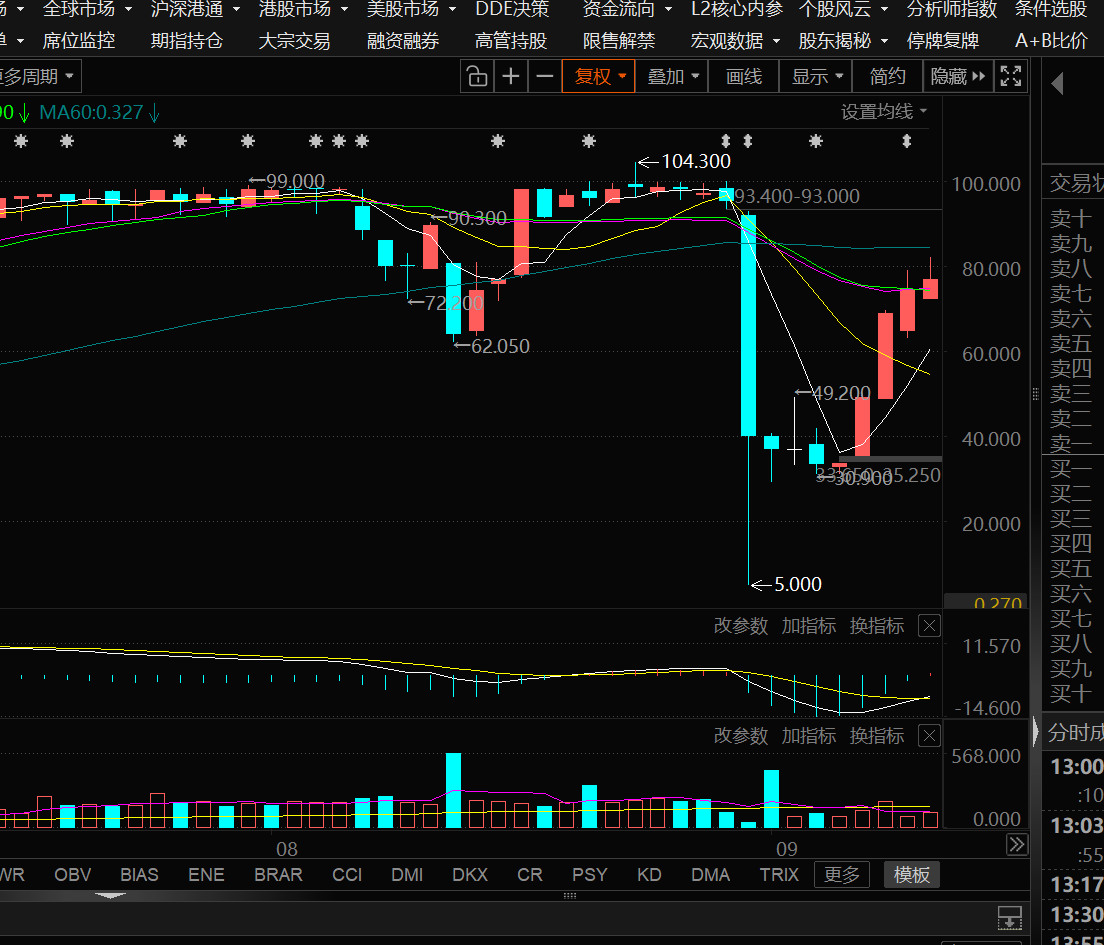Open 高管持股 menu item

510,41
